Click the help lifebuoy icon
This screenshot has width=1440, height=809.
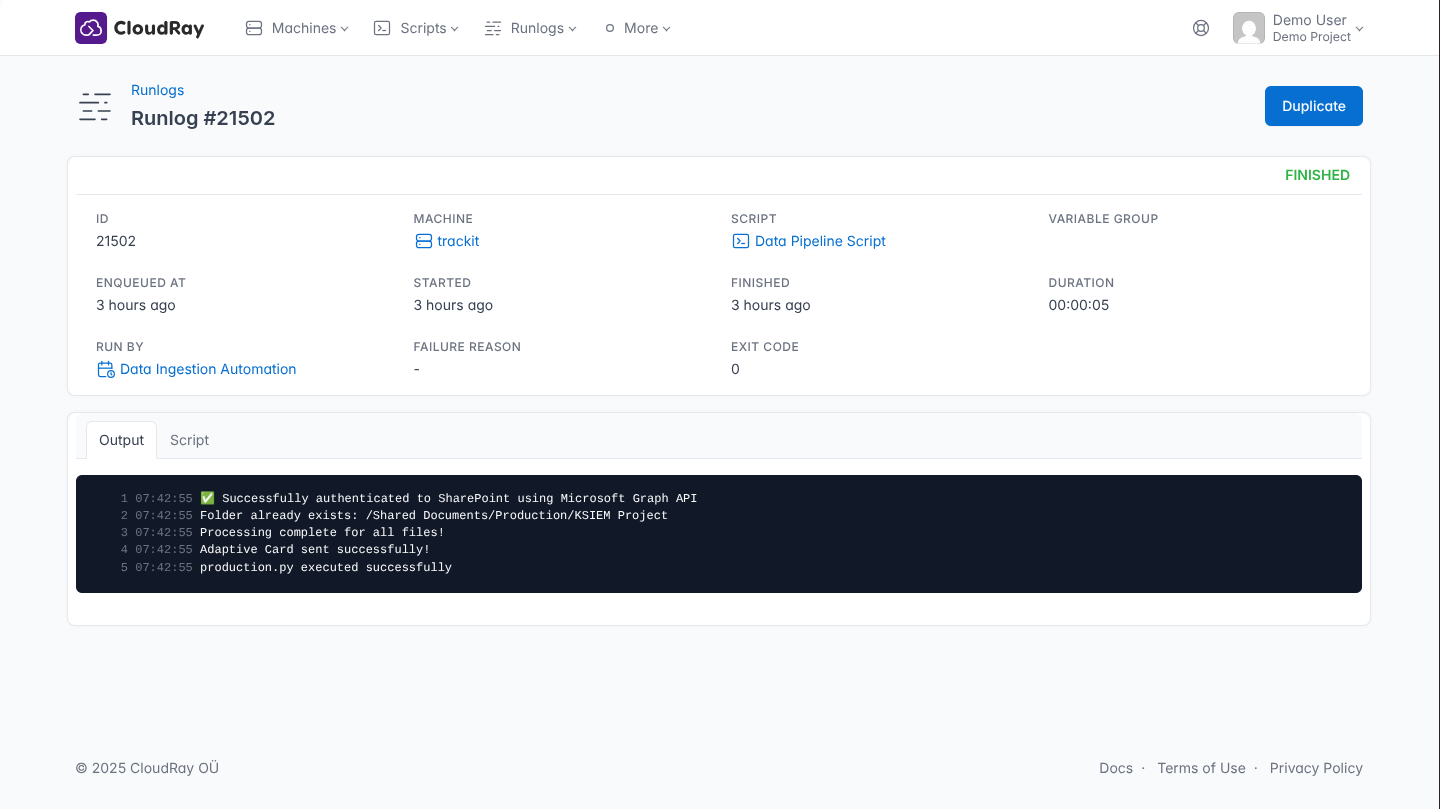1201,28
